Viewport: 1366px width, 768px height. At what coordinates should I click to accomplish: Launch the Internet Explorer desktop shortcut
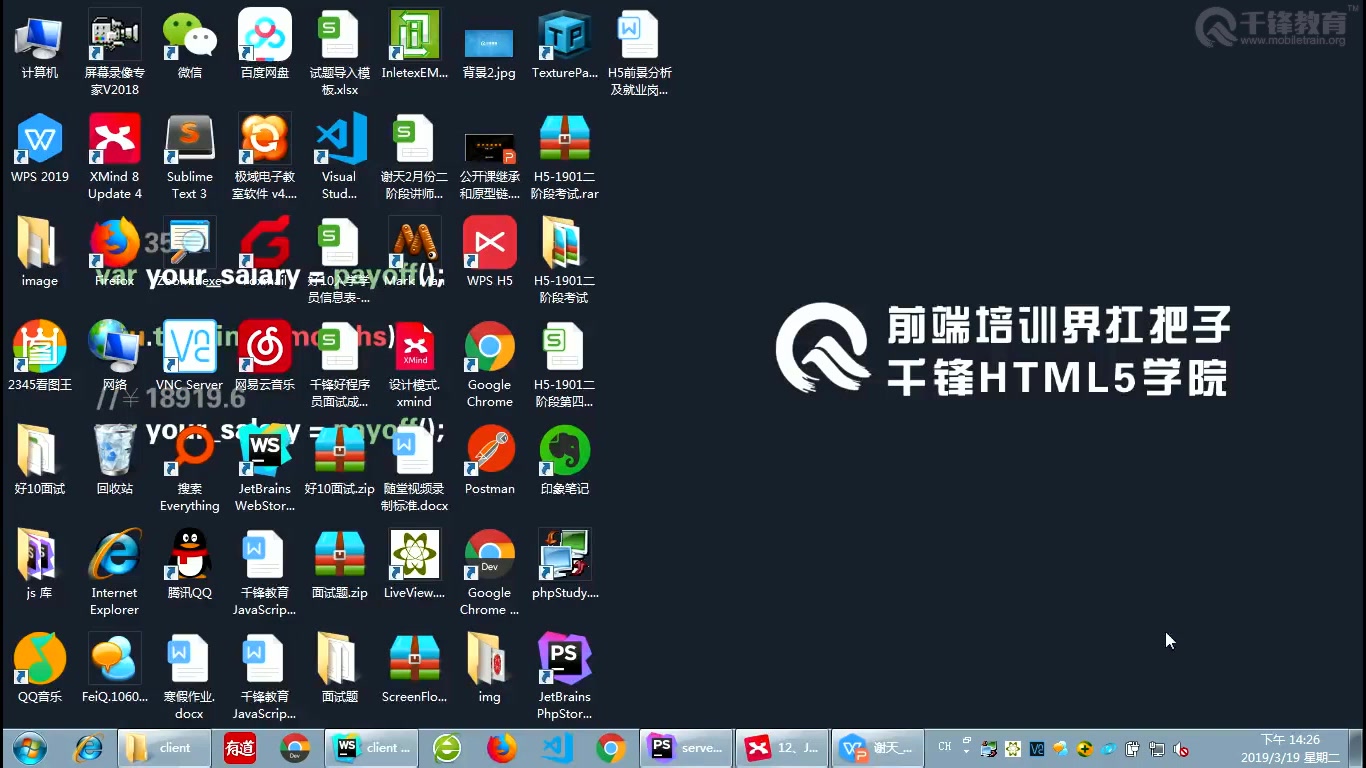(115, 573)
